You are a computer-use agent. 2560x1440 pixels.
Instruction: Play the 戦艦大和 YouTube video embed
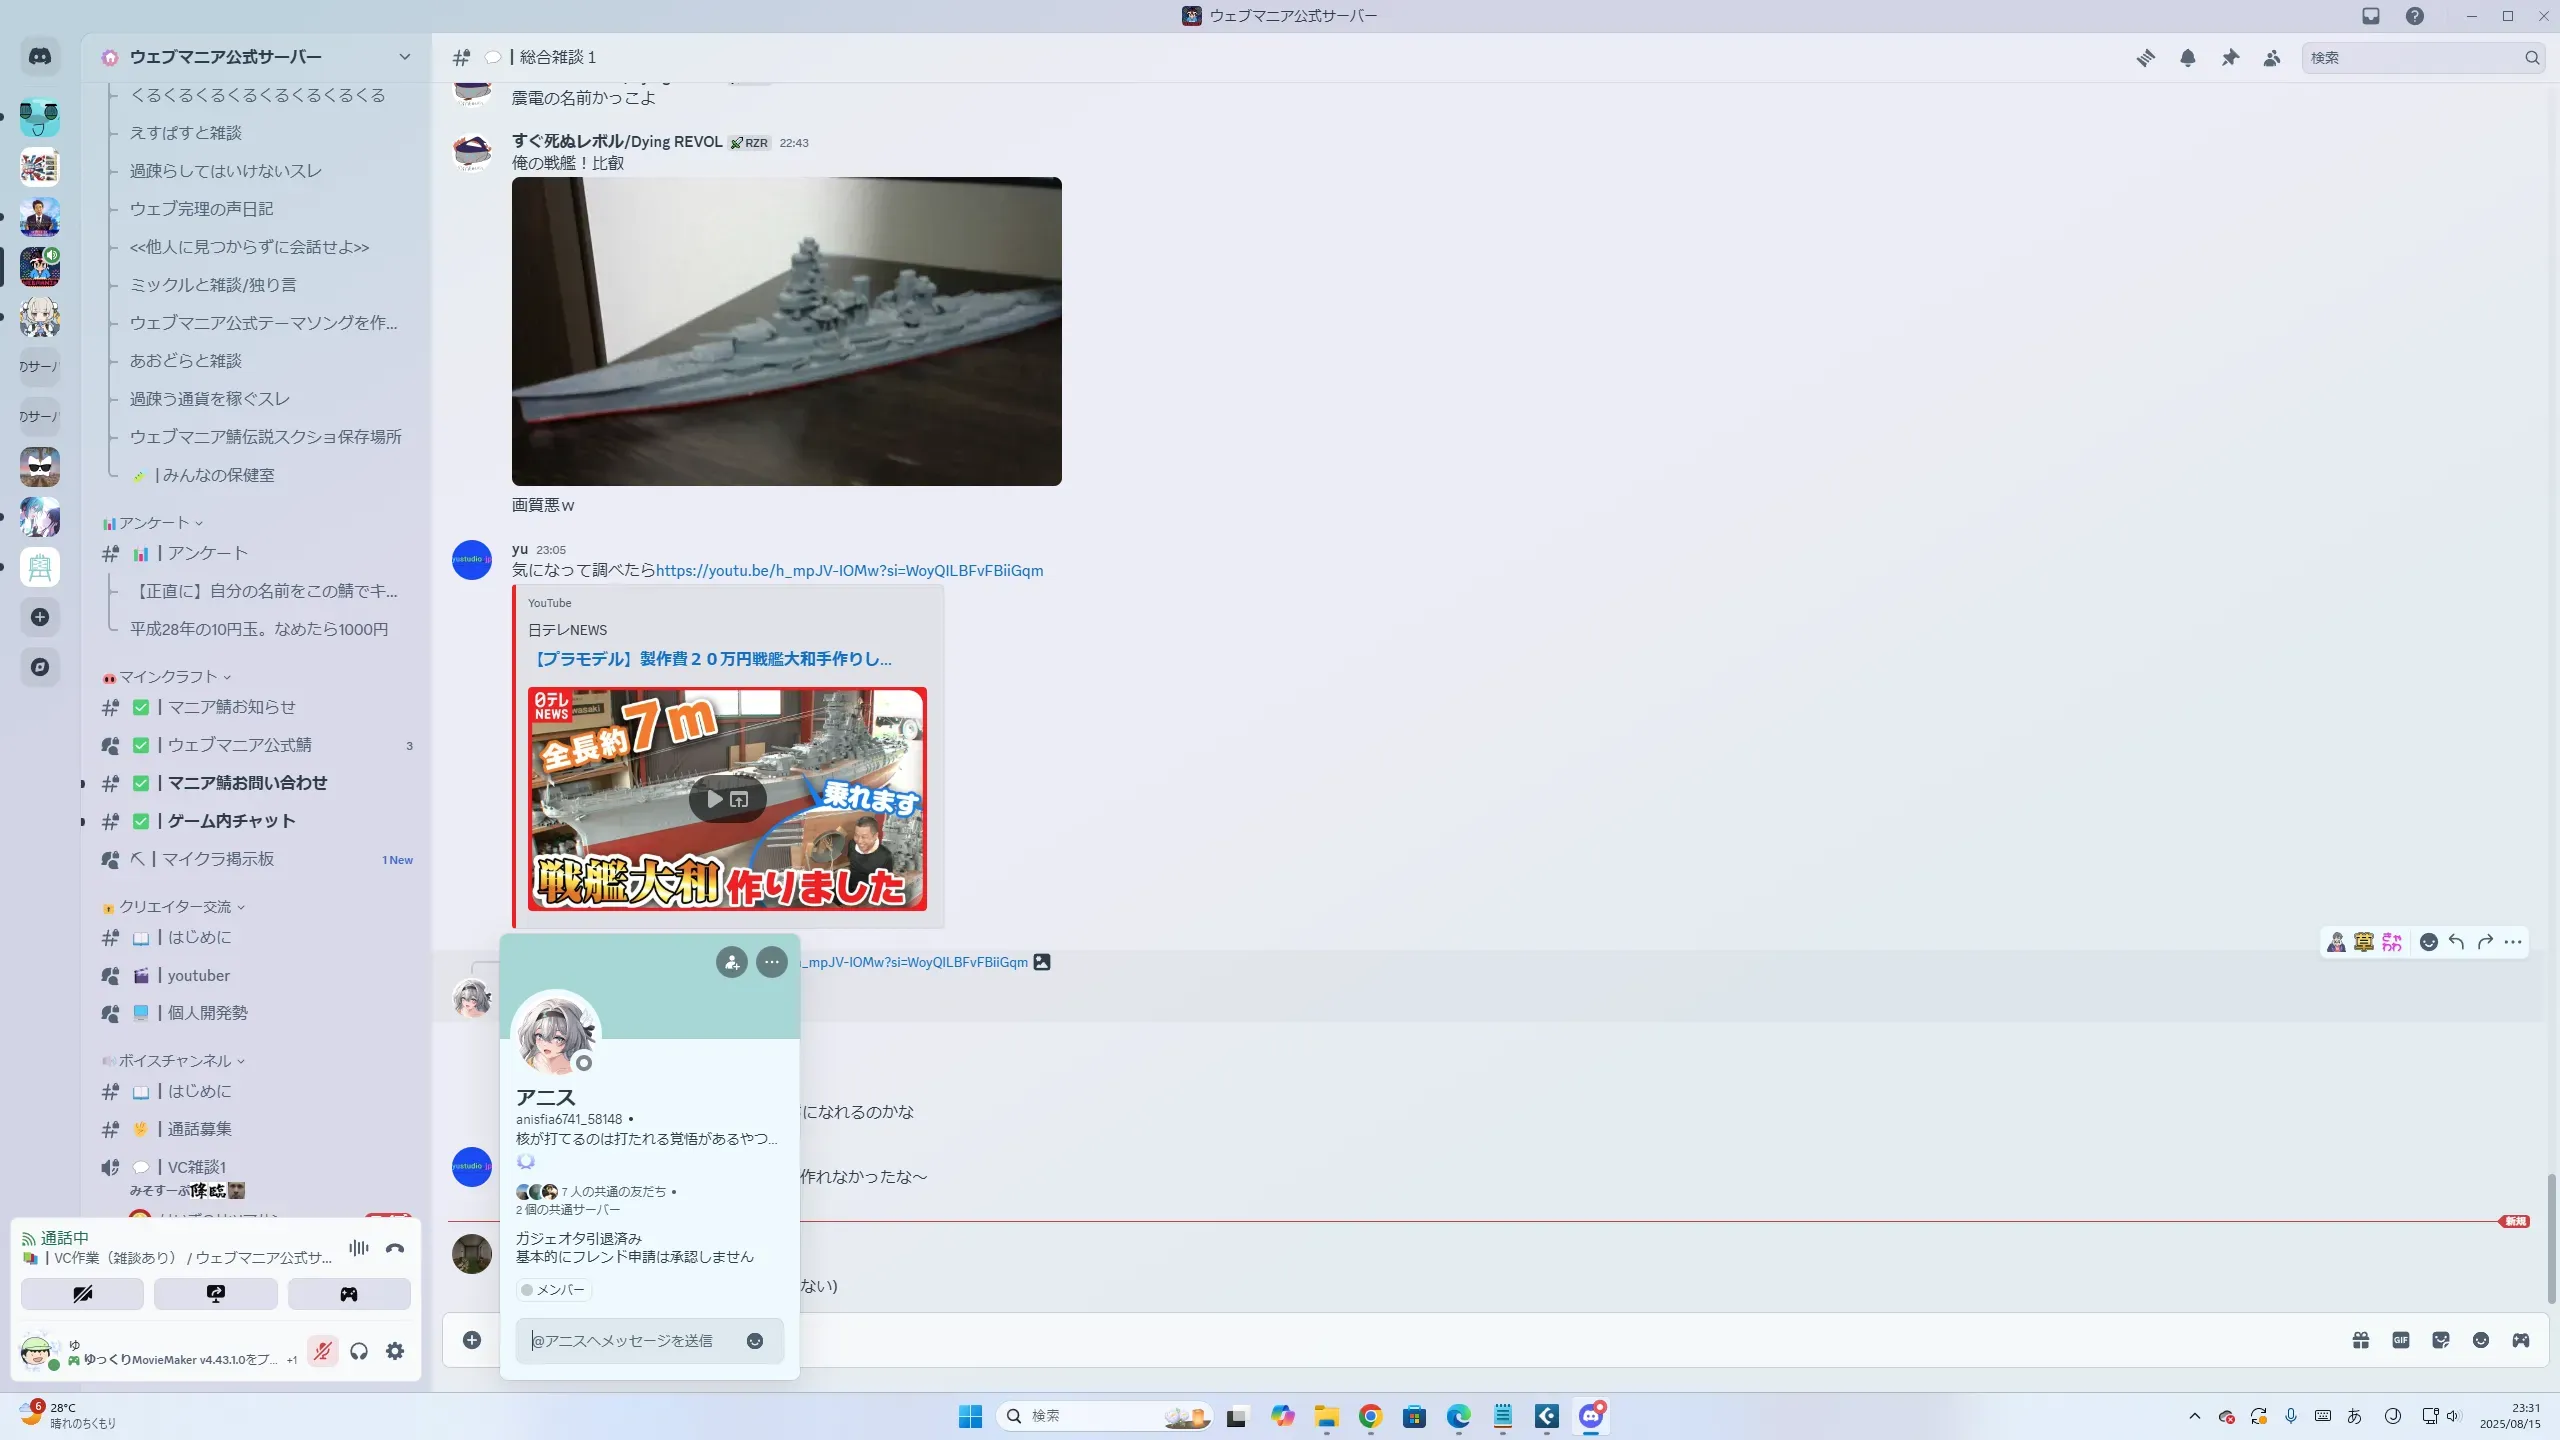point(714,799)
